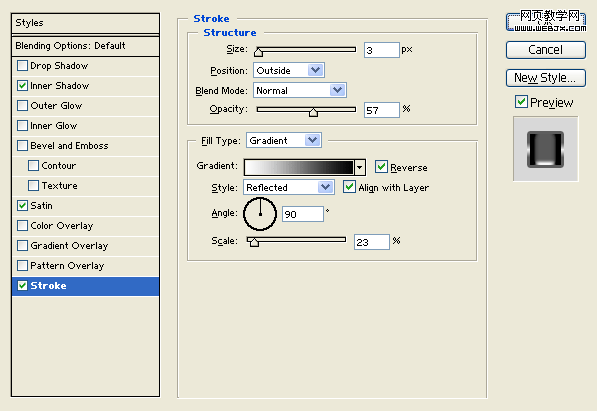The height and width of the screenshot is (411, 597).
Task: Toggle the Preview checkbox
Action: (521, 102)
